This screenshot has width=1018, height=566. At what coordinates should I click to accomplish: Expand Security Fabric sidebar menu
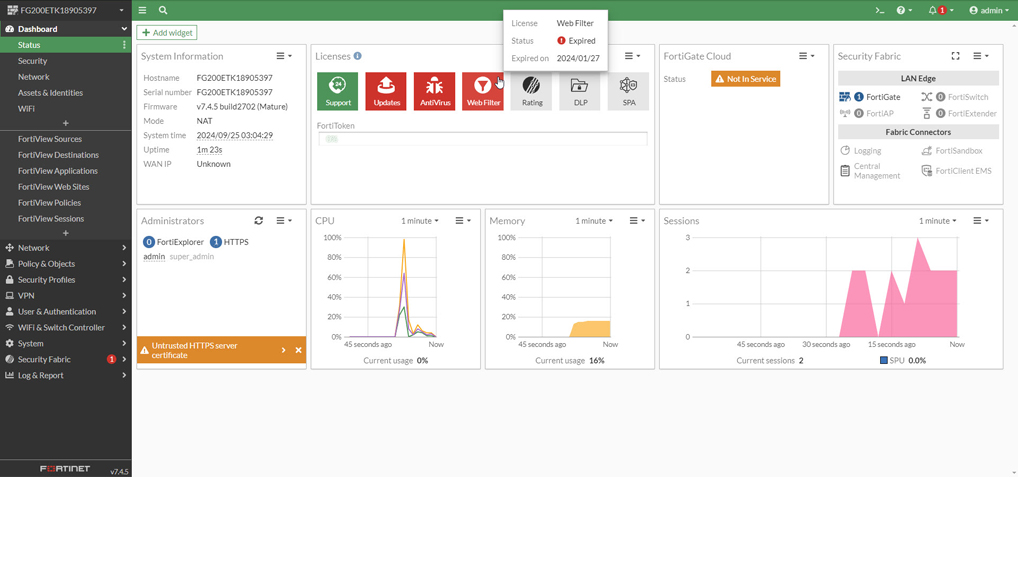pyautogui.click(x=66, y=359)
